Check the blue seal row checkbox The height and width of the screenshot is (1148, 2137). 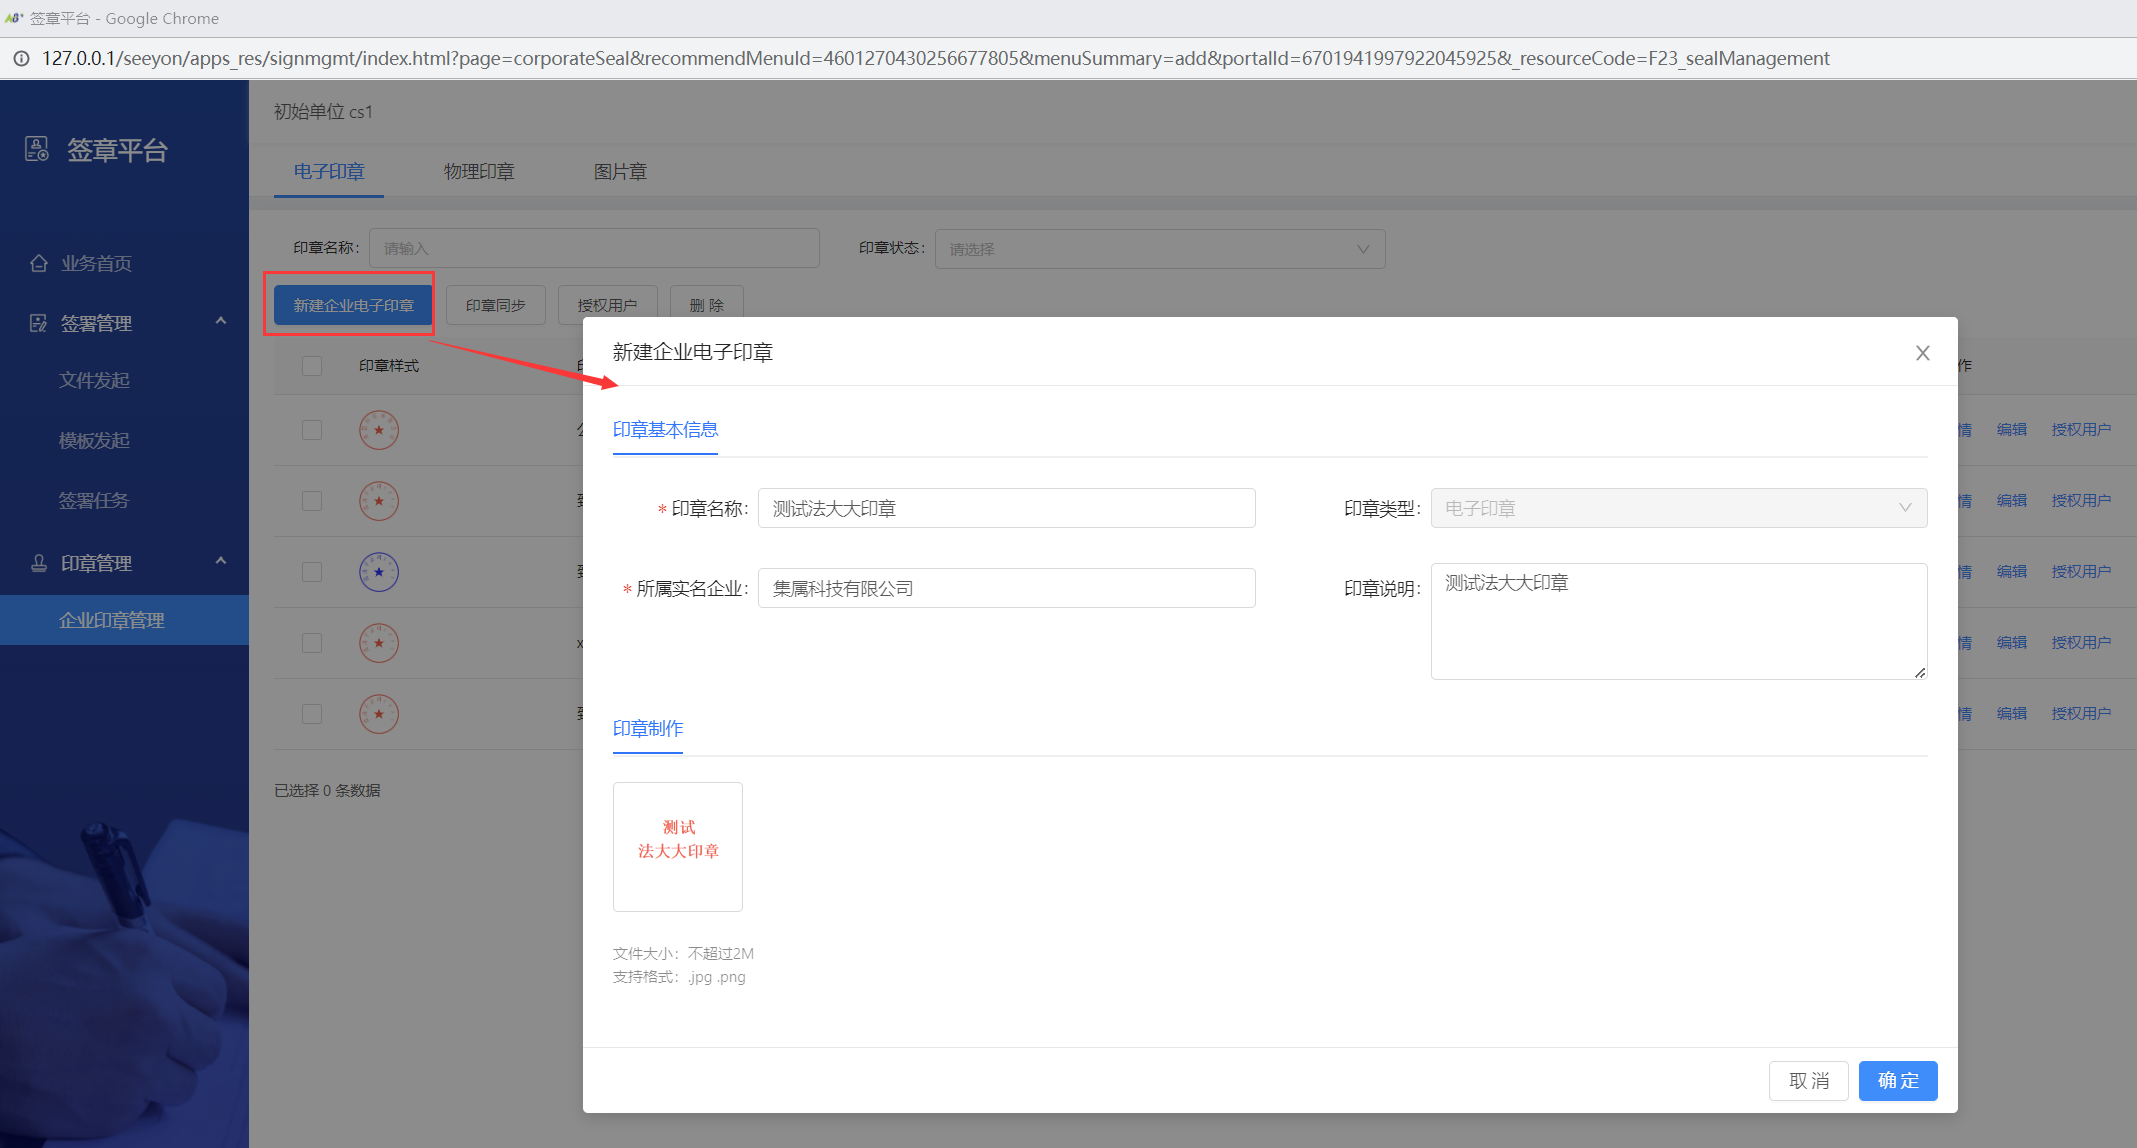pyautogui.click(x=312, y=572)
